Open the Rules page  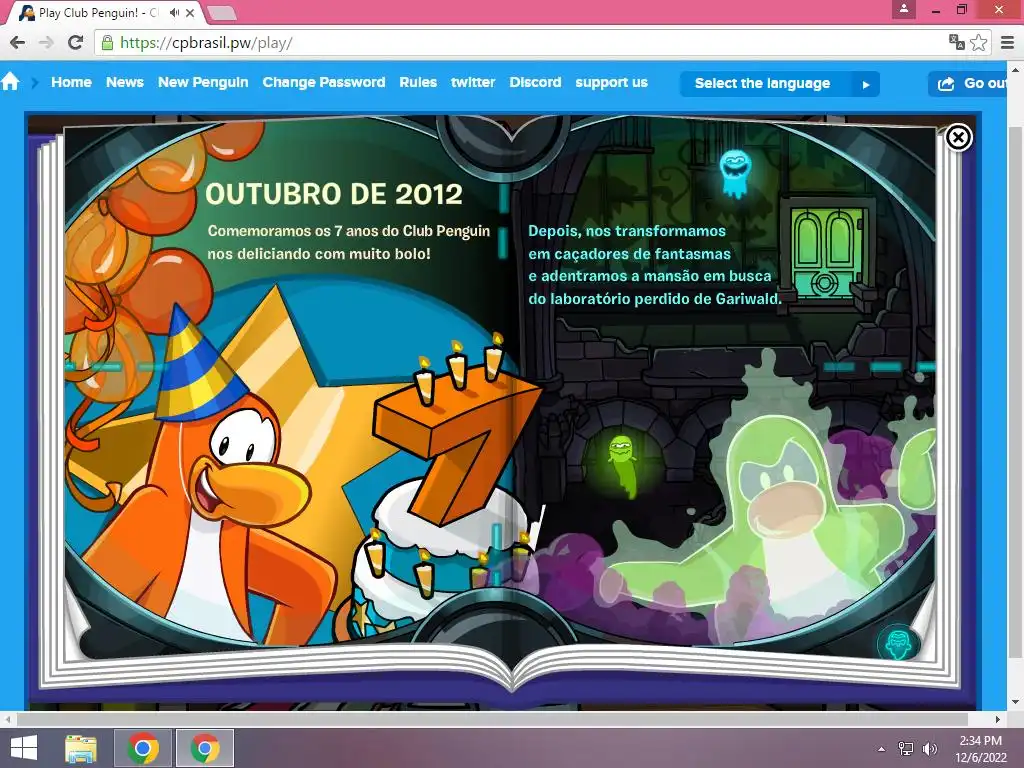coord(418,82)
